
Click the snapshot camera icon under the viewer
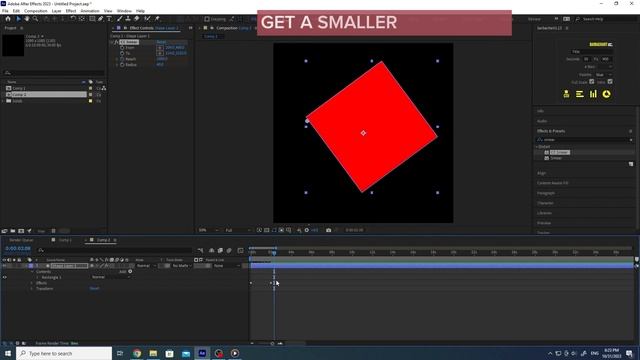click(x=329, y=230)
